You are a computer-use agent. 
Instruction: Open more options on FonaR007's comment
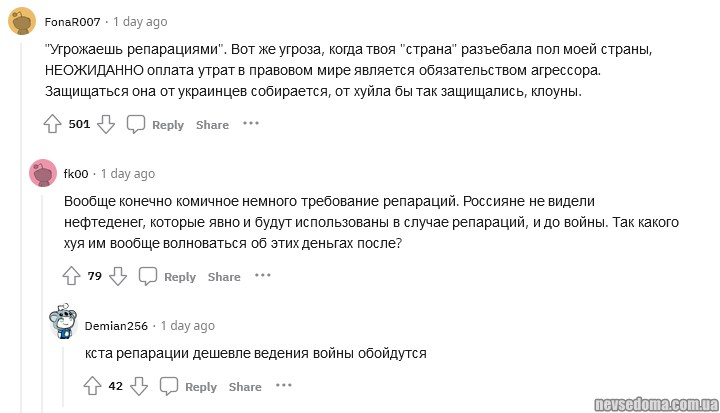(x=251, y=124)
